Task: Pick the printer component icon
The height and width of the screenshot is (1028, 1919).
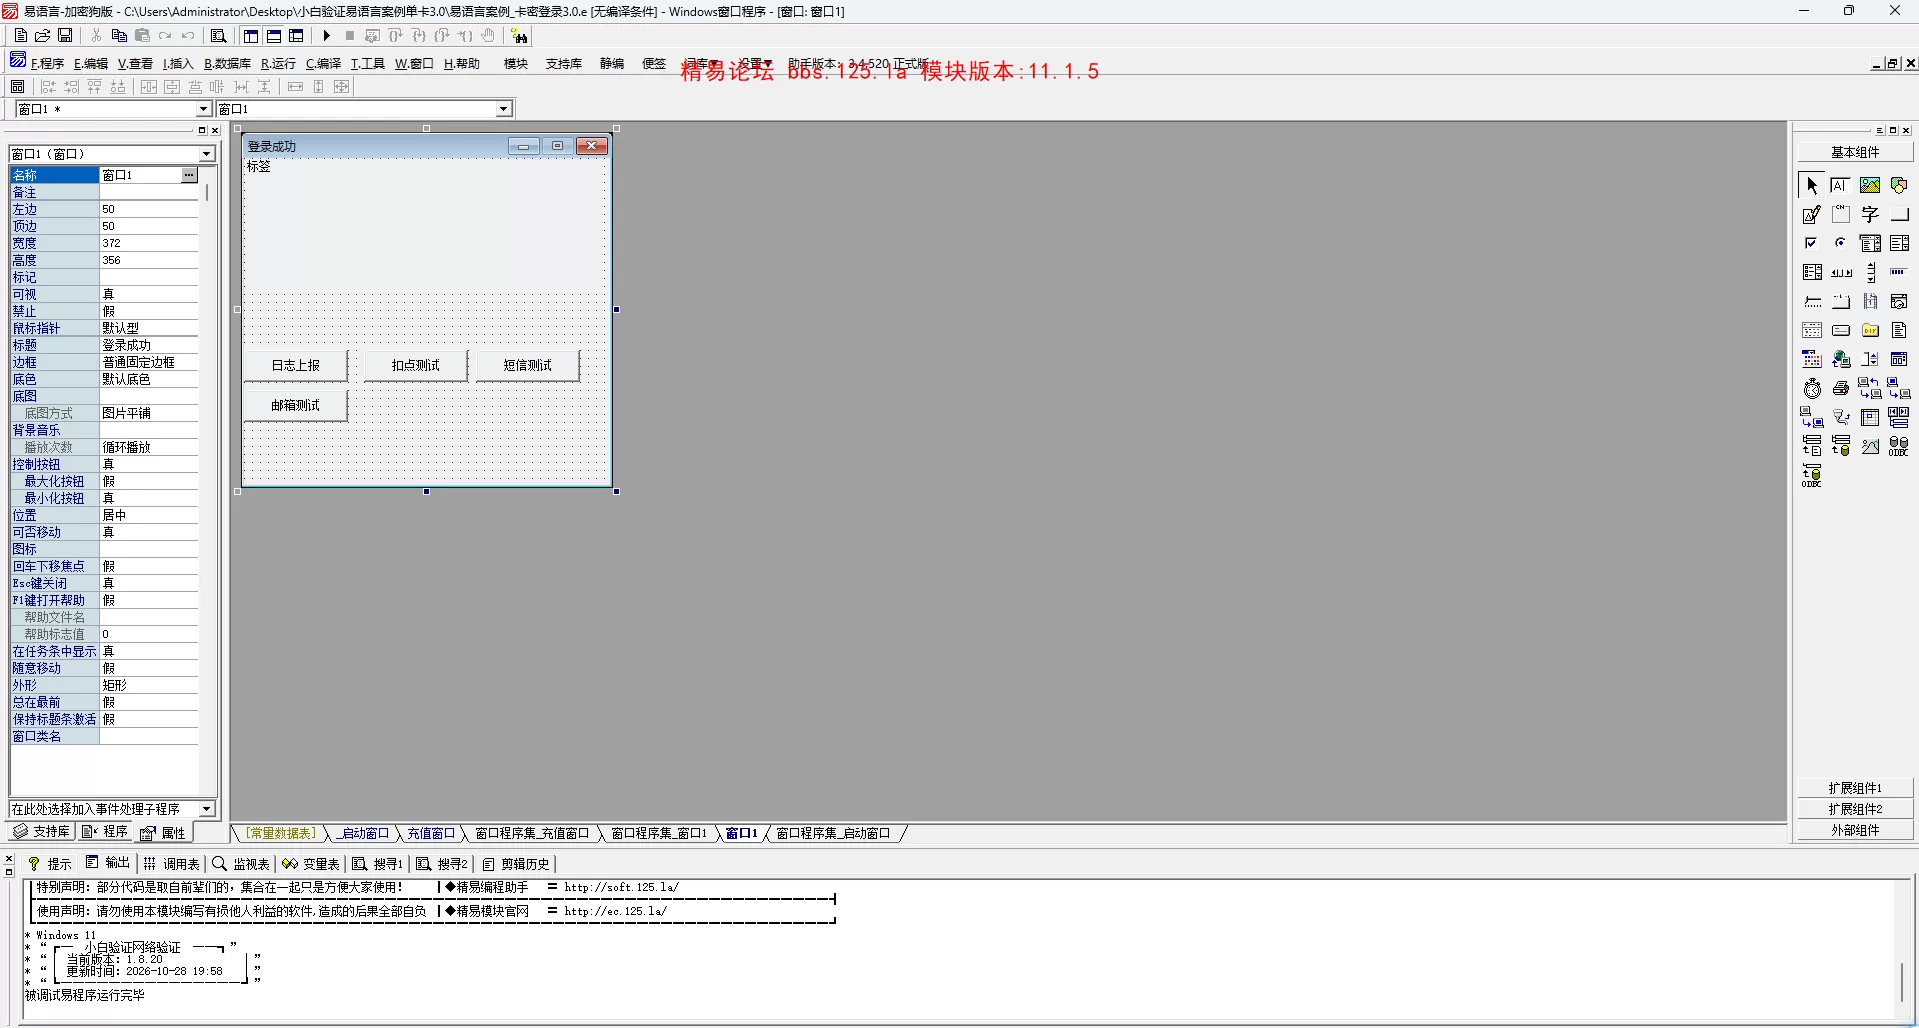Action: [1841, 388]
